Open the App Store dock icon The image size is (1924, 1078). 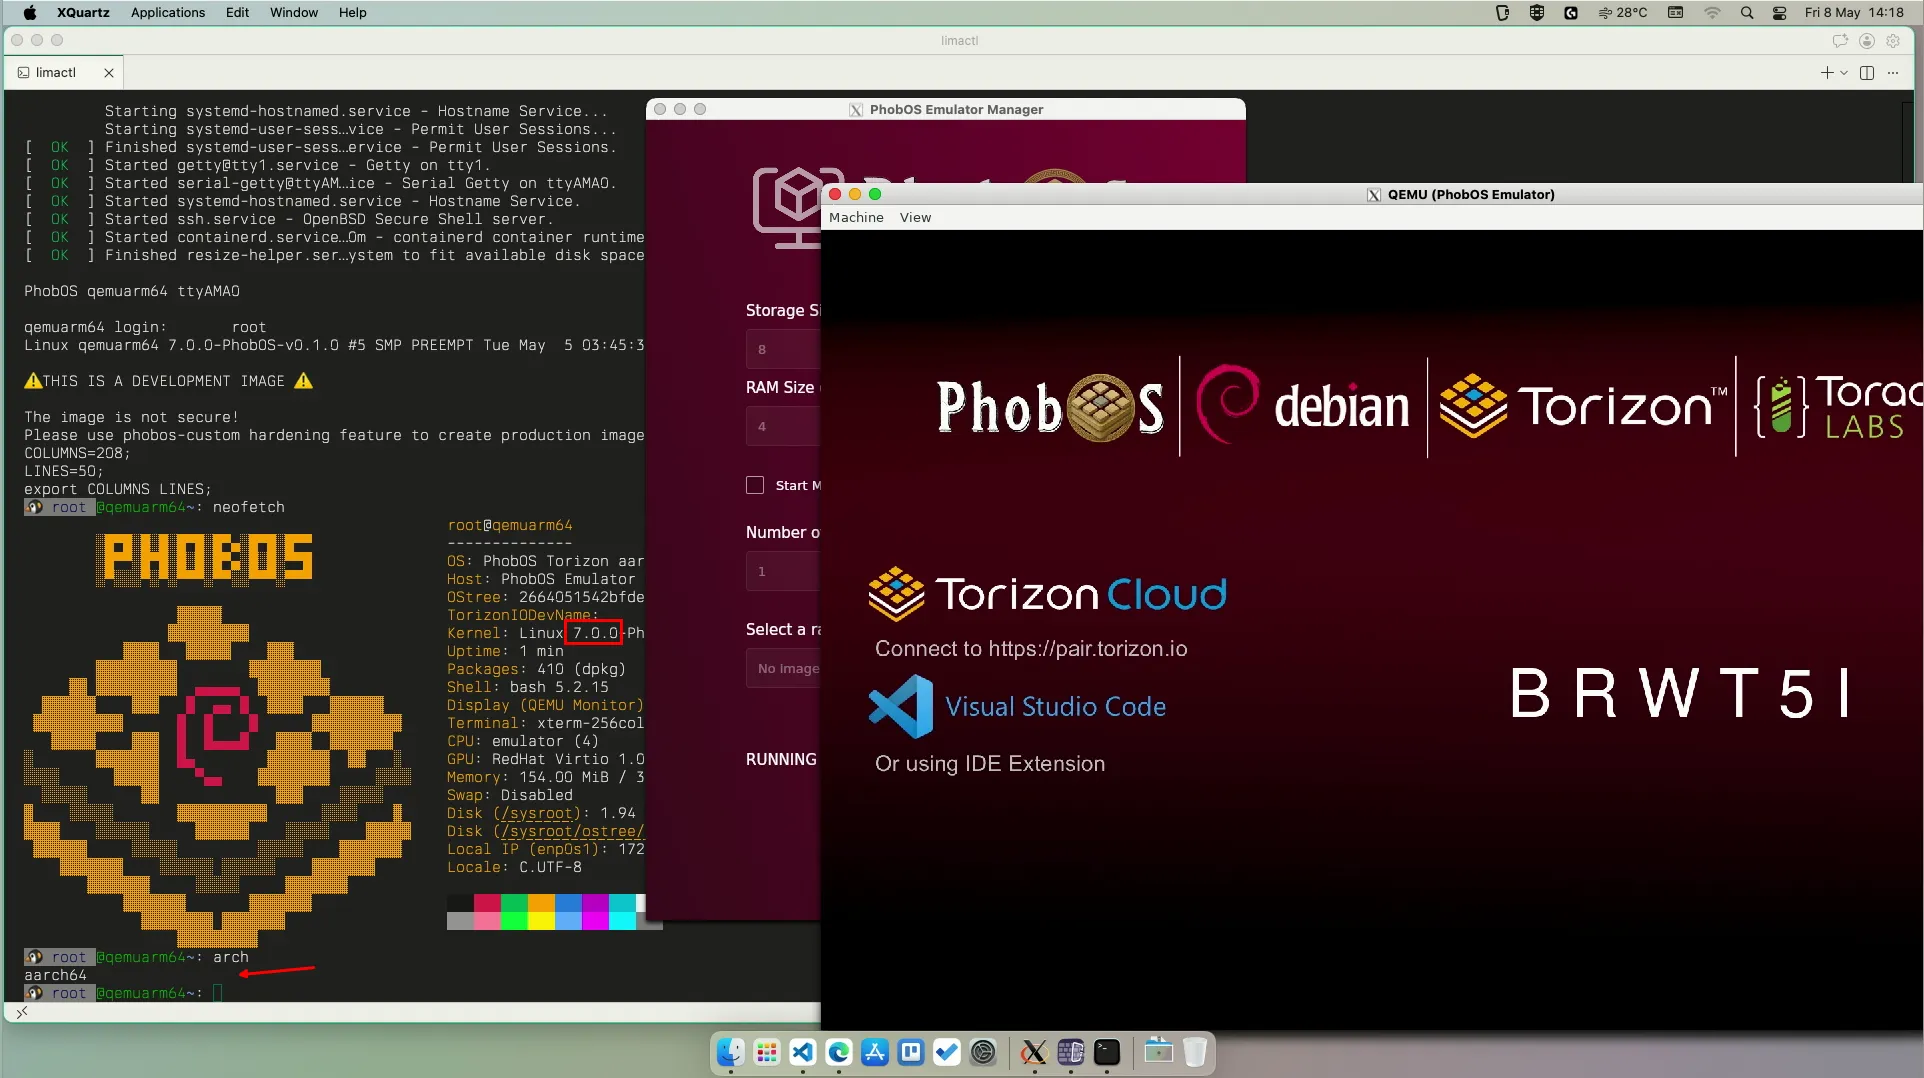[x=875, y=1052]
